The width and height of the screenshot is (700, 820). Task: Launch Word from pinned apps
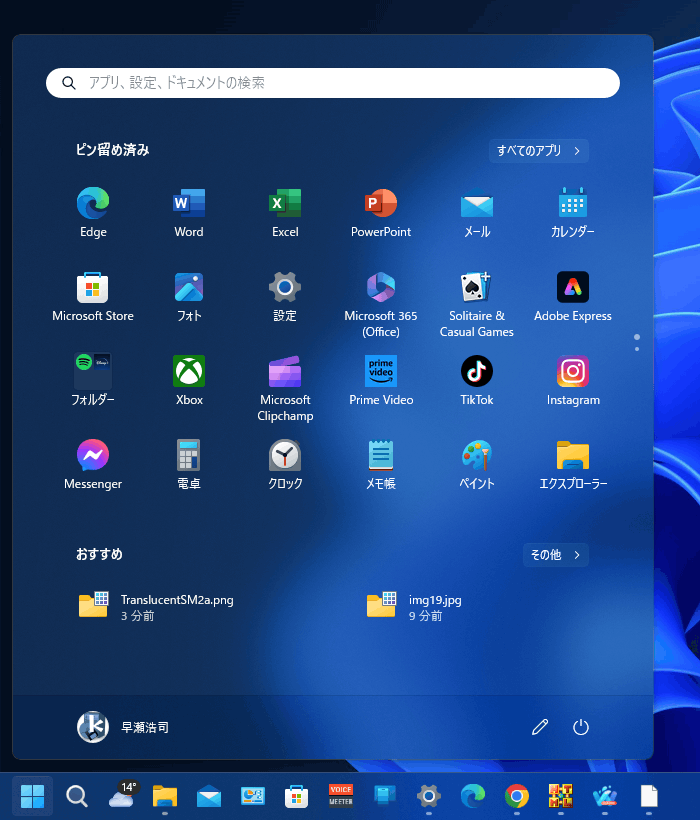[x=189, y=212]
